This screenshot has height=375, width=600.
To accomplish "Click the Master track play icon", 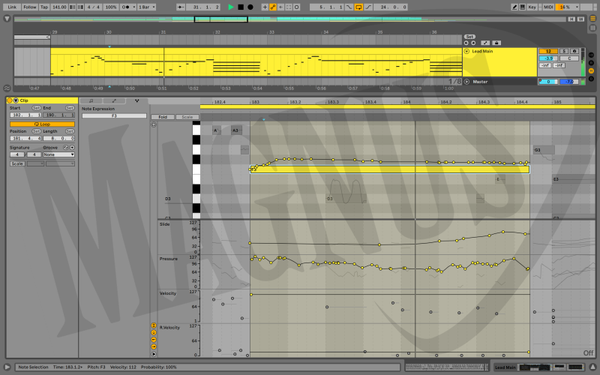I will coord(467,82).
